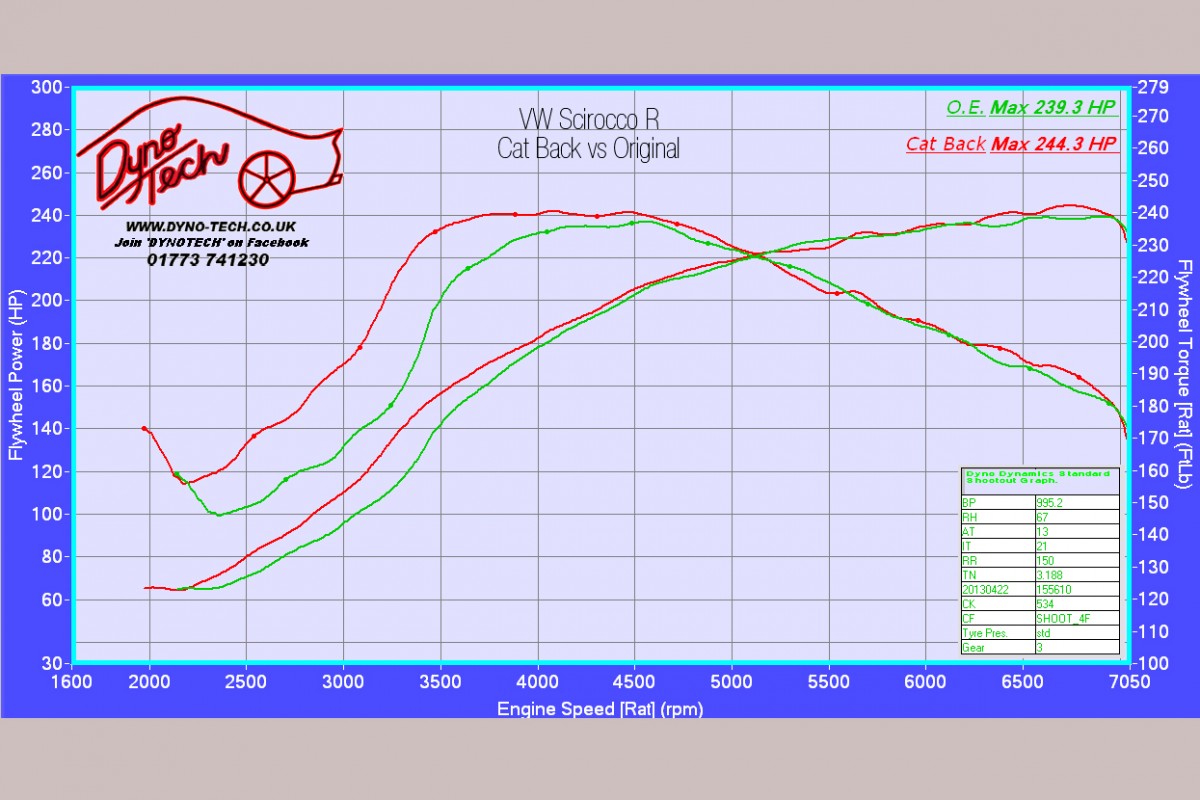Click the '3' value beside Gear
This screenshot has height=800, width=1200.
click(1077, 647)
